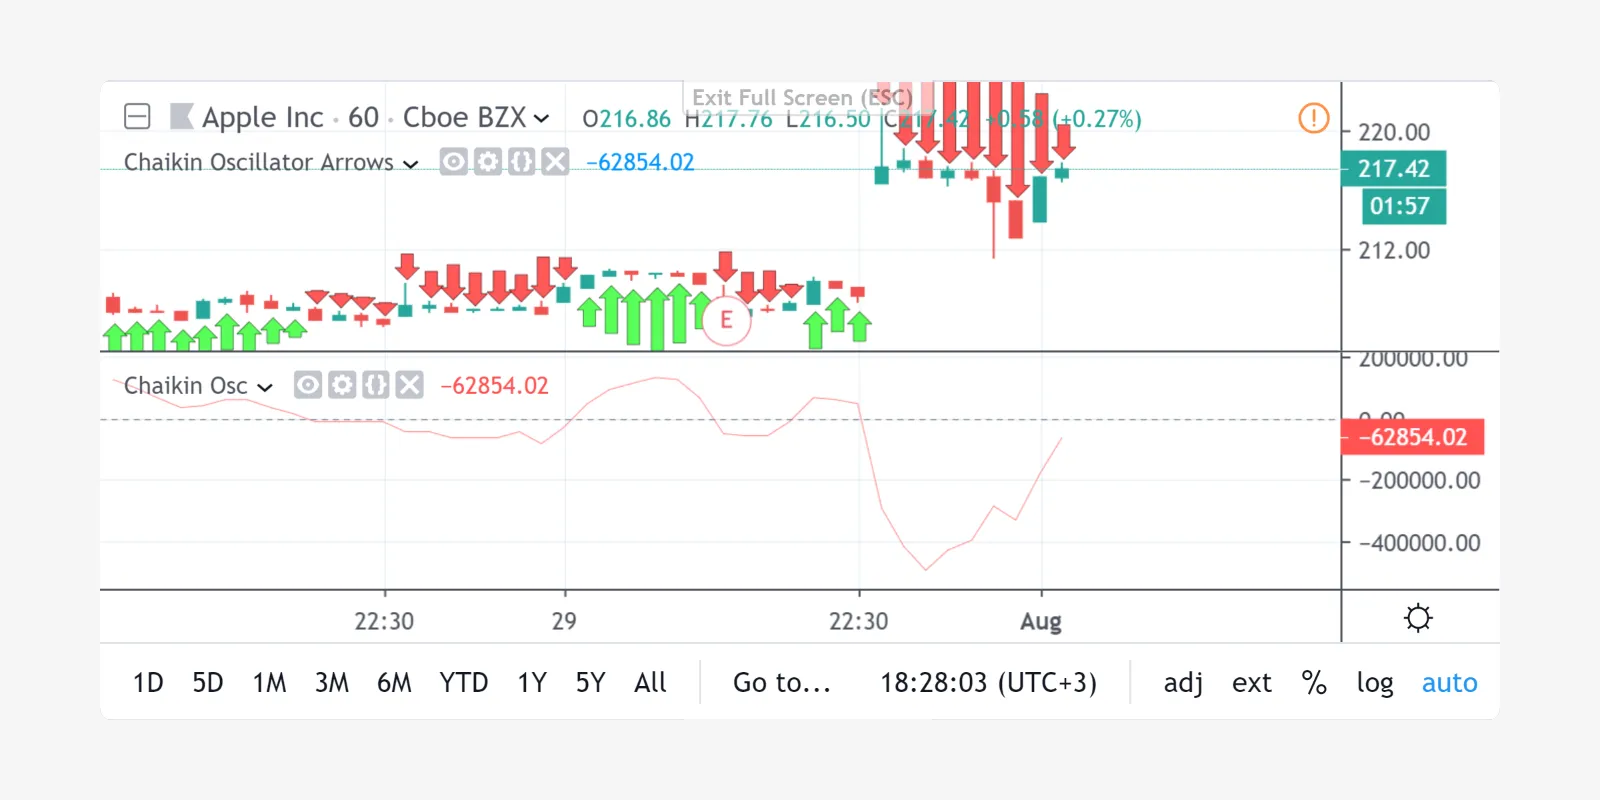Expand Chaikin Oscillator Arrows legend chevron
The height and width of the screenshot is (800, 1600).
410,164
